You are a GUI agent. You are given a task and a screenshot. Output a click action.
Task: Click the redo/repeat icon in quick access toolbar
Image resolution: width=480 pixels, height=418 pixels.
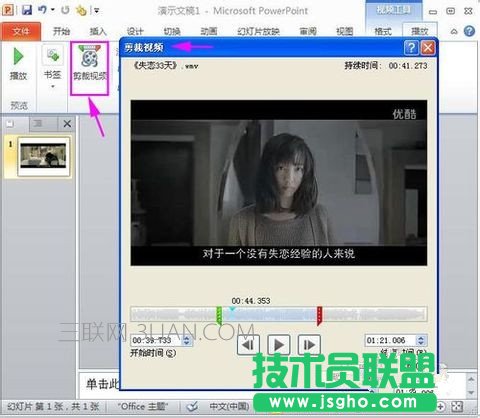tap(65, 10)
